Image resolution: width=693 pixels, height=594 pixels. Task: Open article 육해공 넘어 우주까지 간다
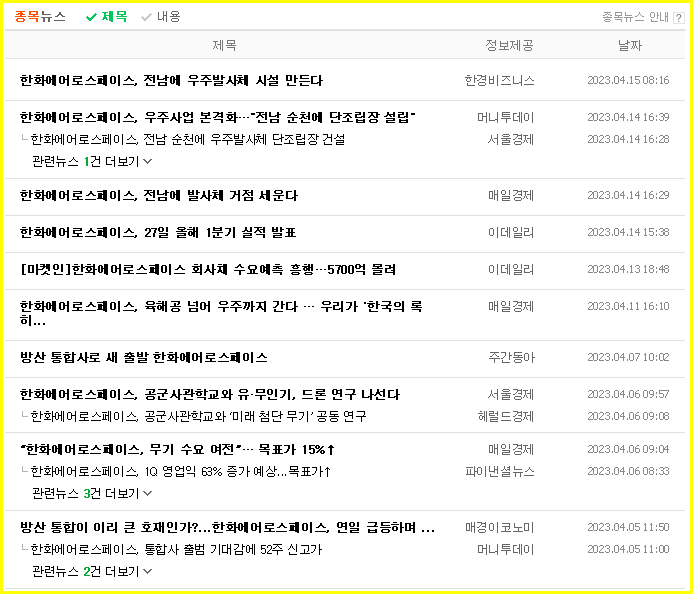point(221,313)
